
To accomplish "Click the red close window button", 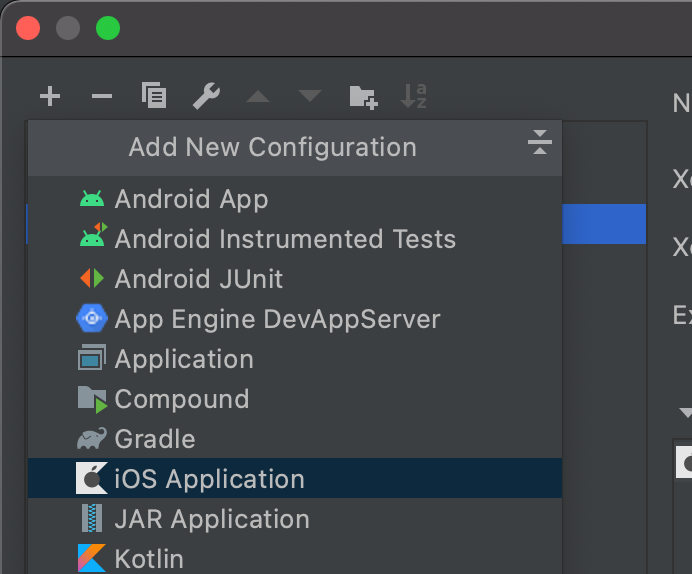I will coord(28,28).
